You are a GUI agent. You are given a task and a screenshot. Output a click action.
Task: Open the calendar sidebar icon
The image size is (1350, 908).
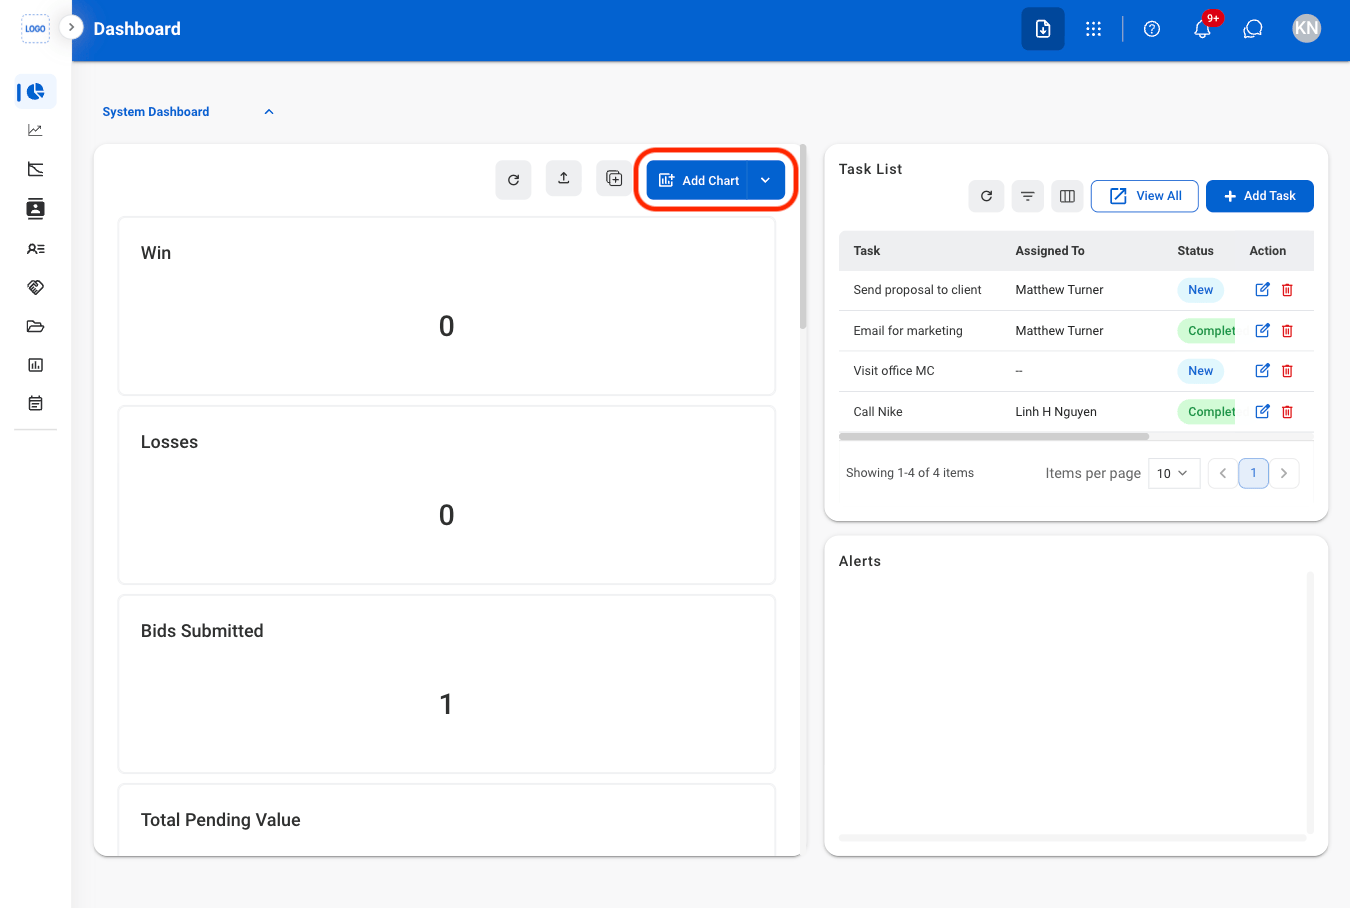coord(35,403)
